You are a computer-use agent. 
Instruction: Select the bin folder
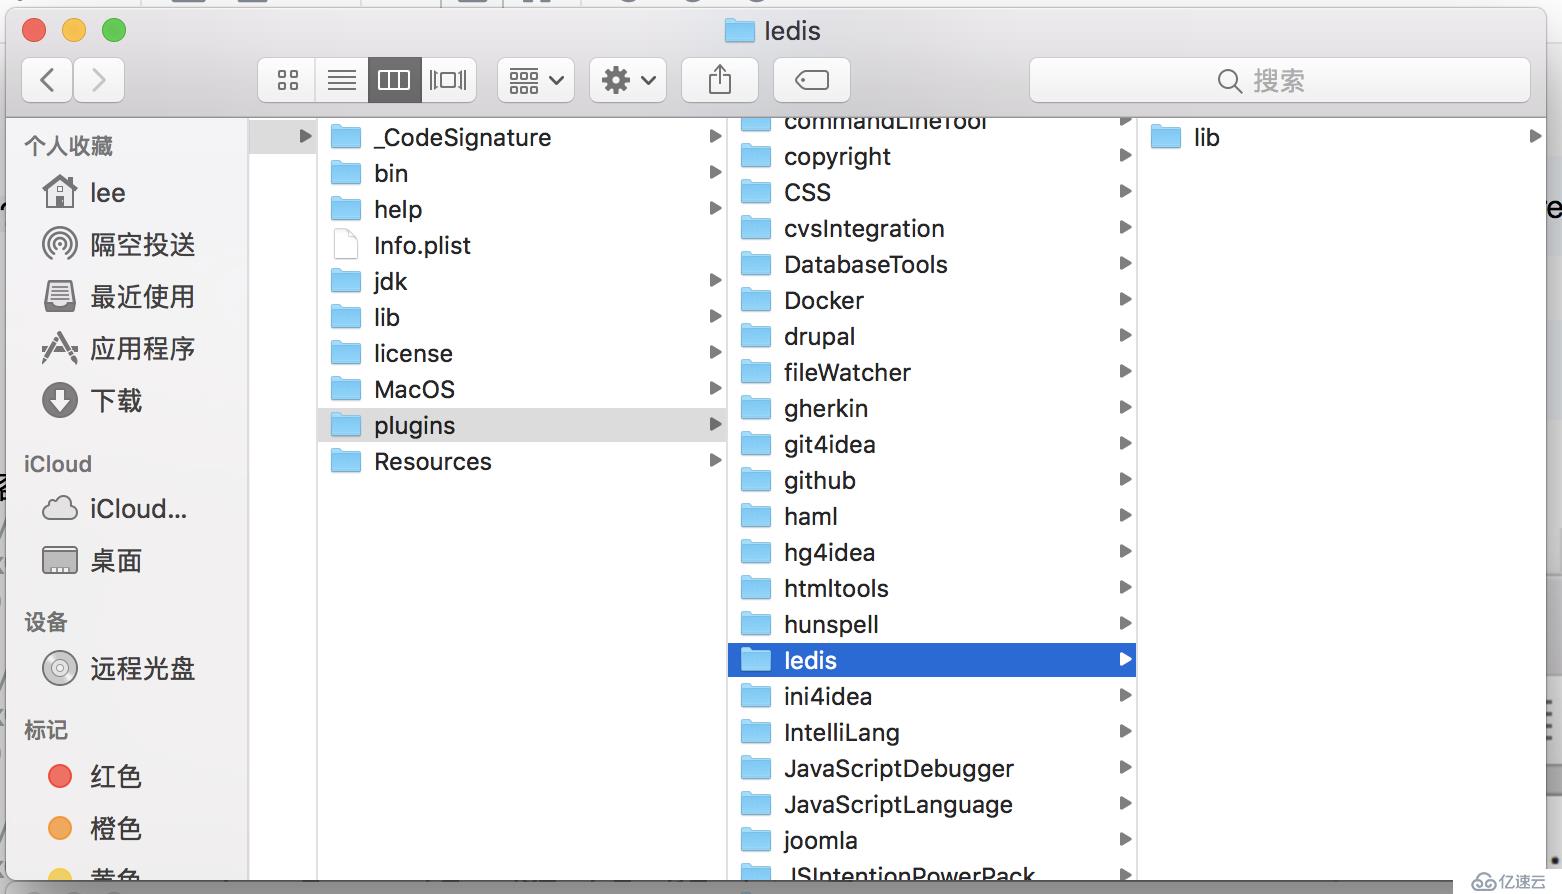pos(522,173)
